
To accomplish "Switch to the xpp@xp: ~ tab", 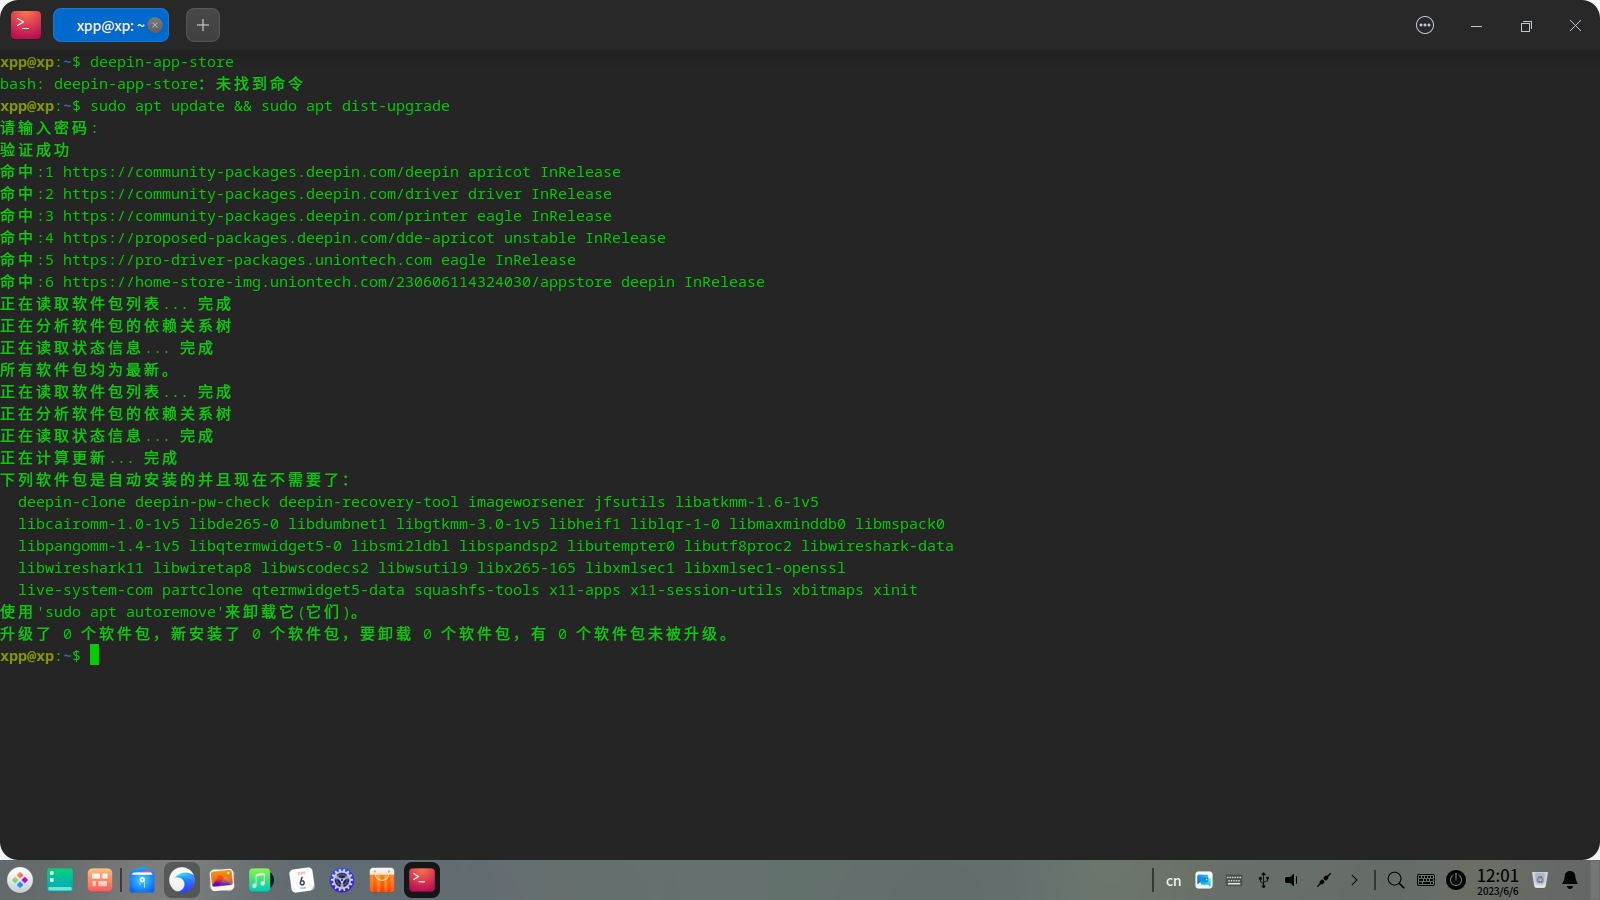I will [x=110, y=25].
